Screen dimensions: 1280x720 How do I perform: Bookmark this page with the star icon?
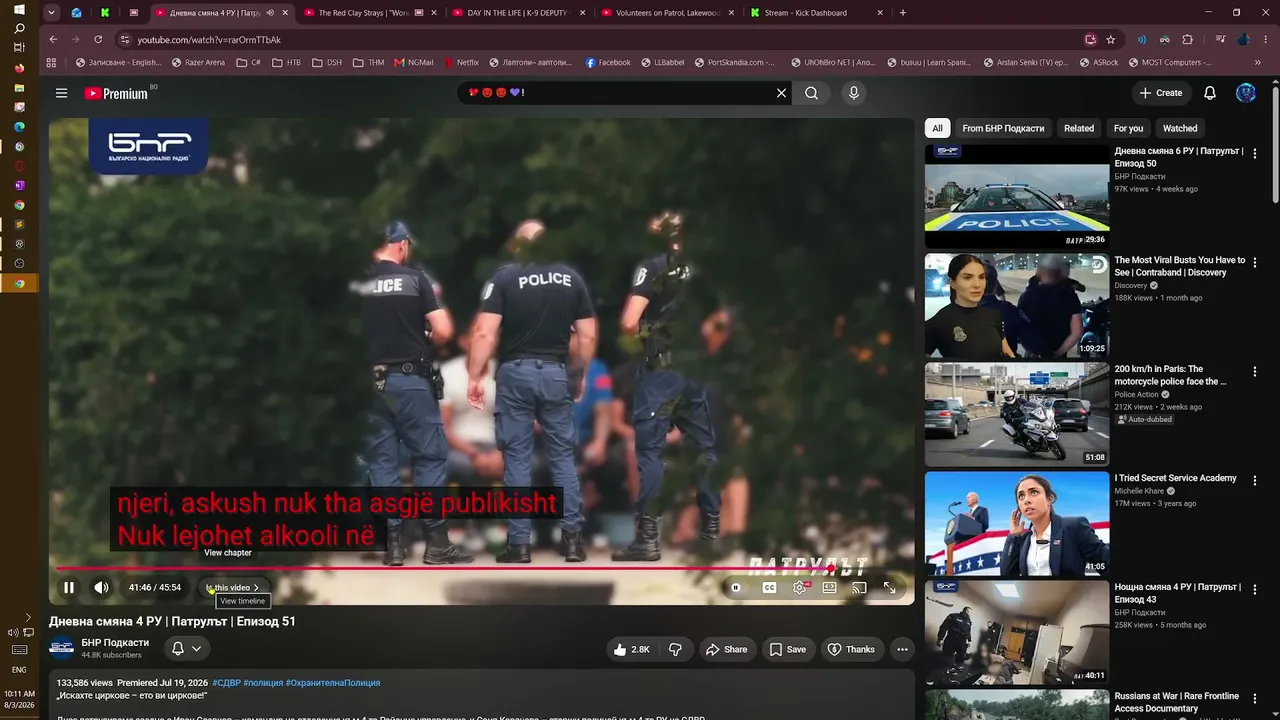coord(1111,40)
